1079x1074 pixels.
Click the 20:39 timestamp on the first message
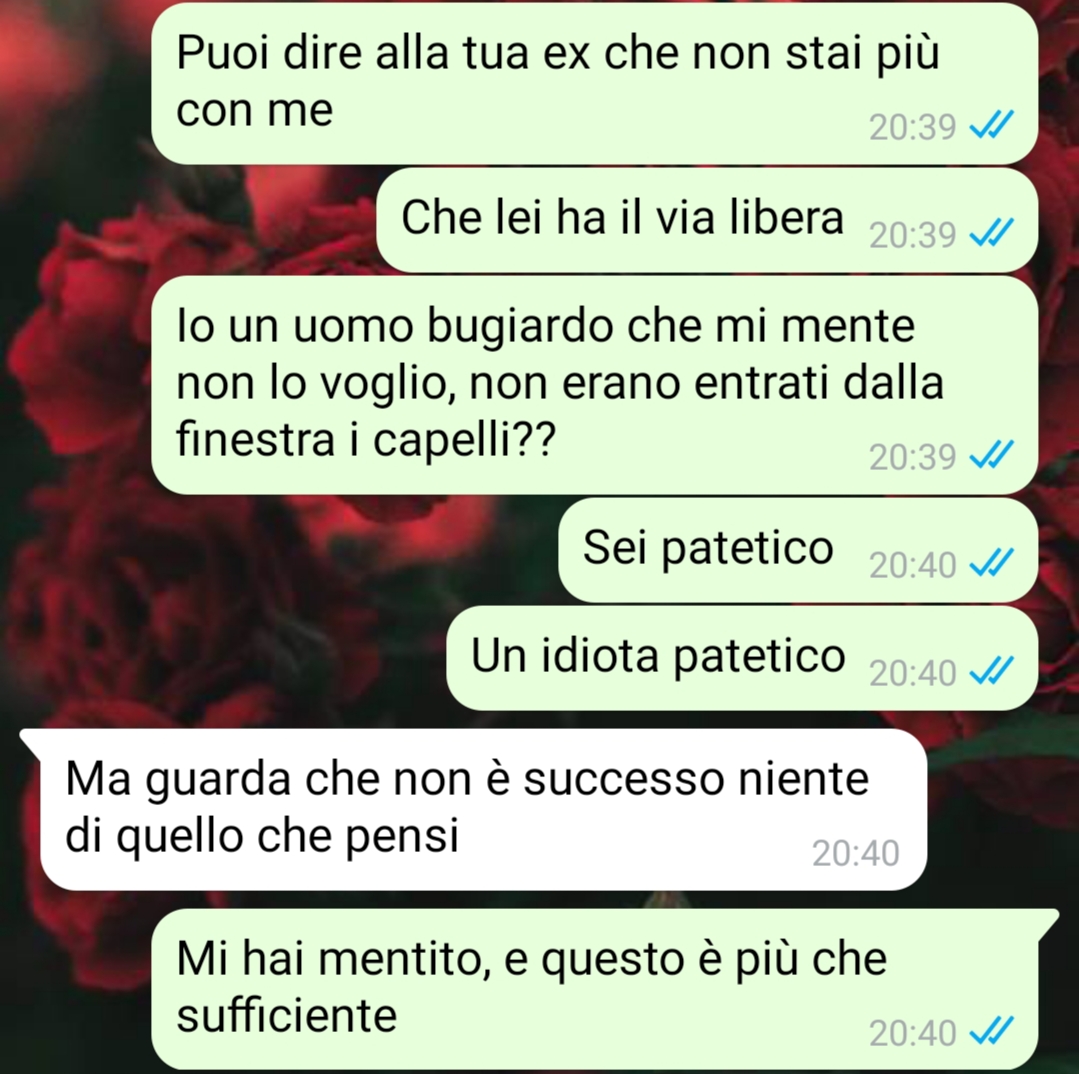pos(912,128)
